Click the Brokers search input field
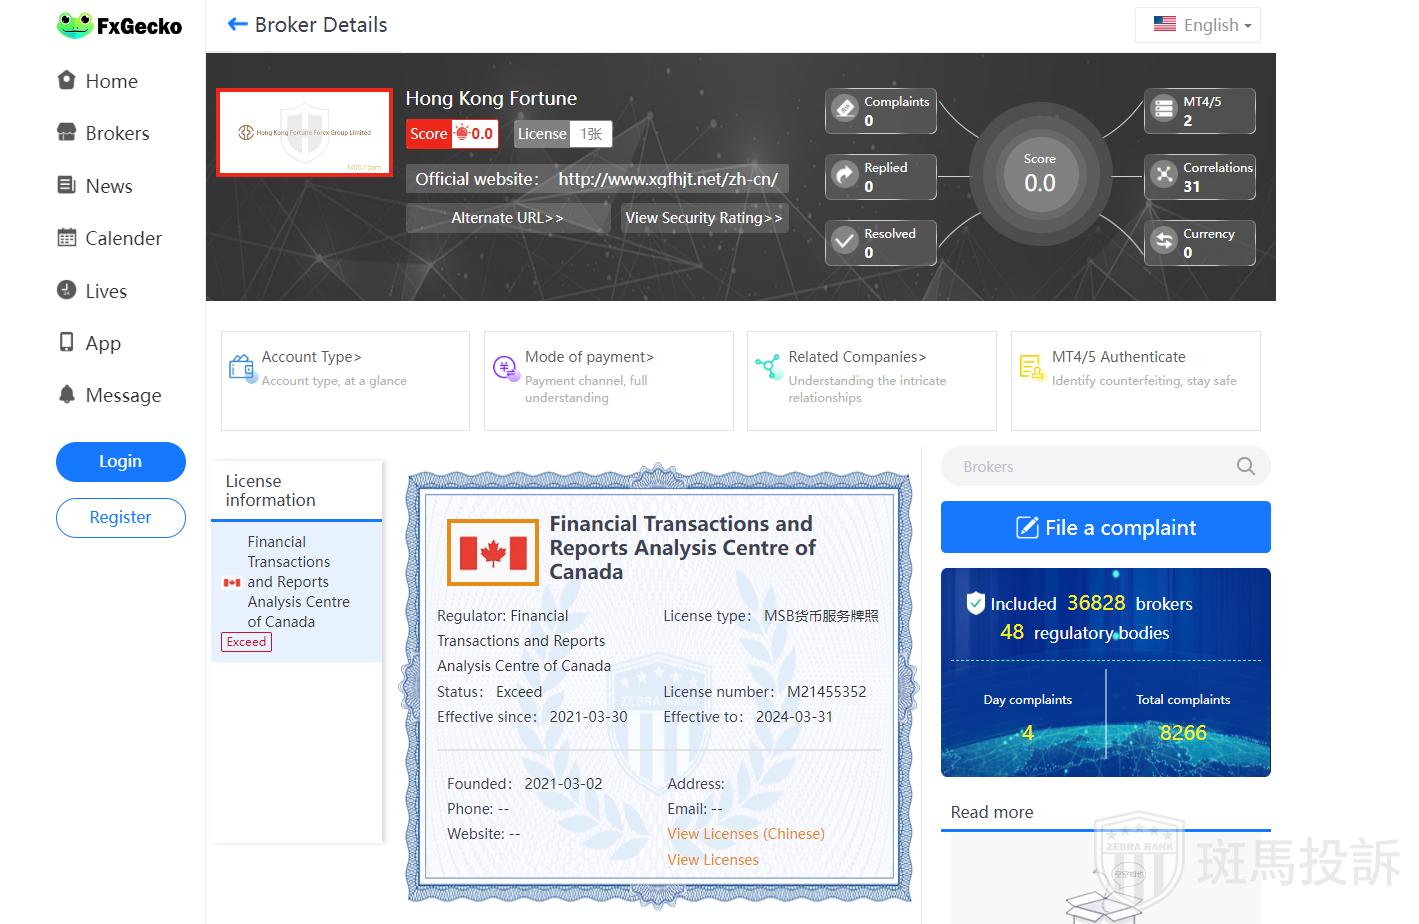Image resolution: width=1419 pixels, height=924 pixels. point(1090,467)
